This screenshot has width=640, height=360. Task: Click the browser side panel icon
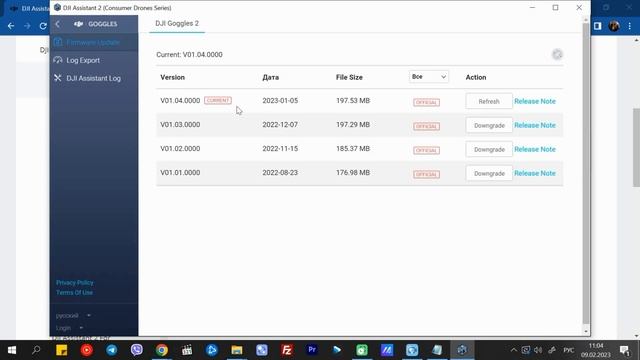pyautogui.click(x=598, y=26)
